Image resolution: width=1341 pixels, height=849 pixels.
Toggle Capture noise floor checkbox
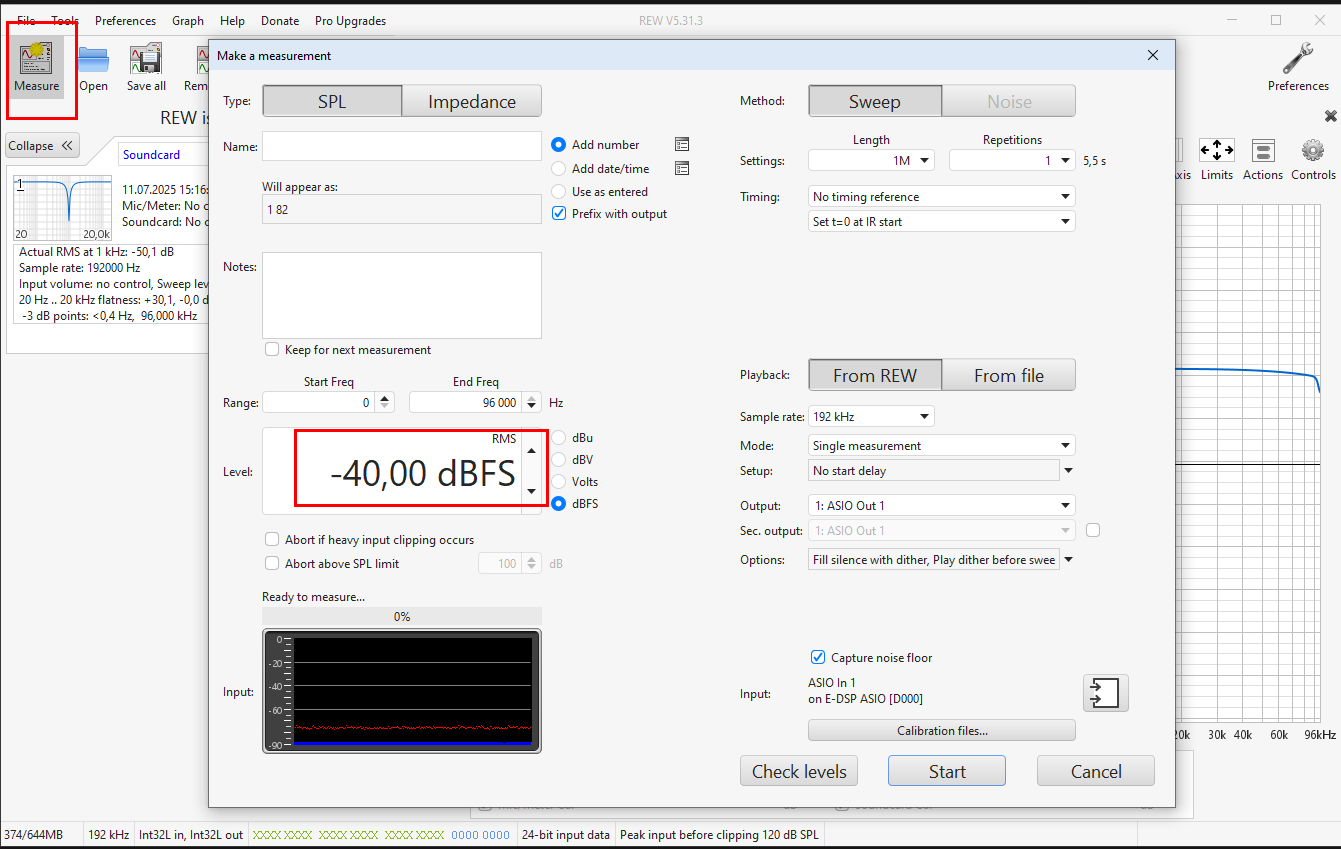[818, 658]
